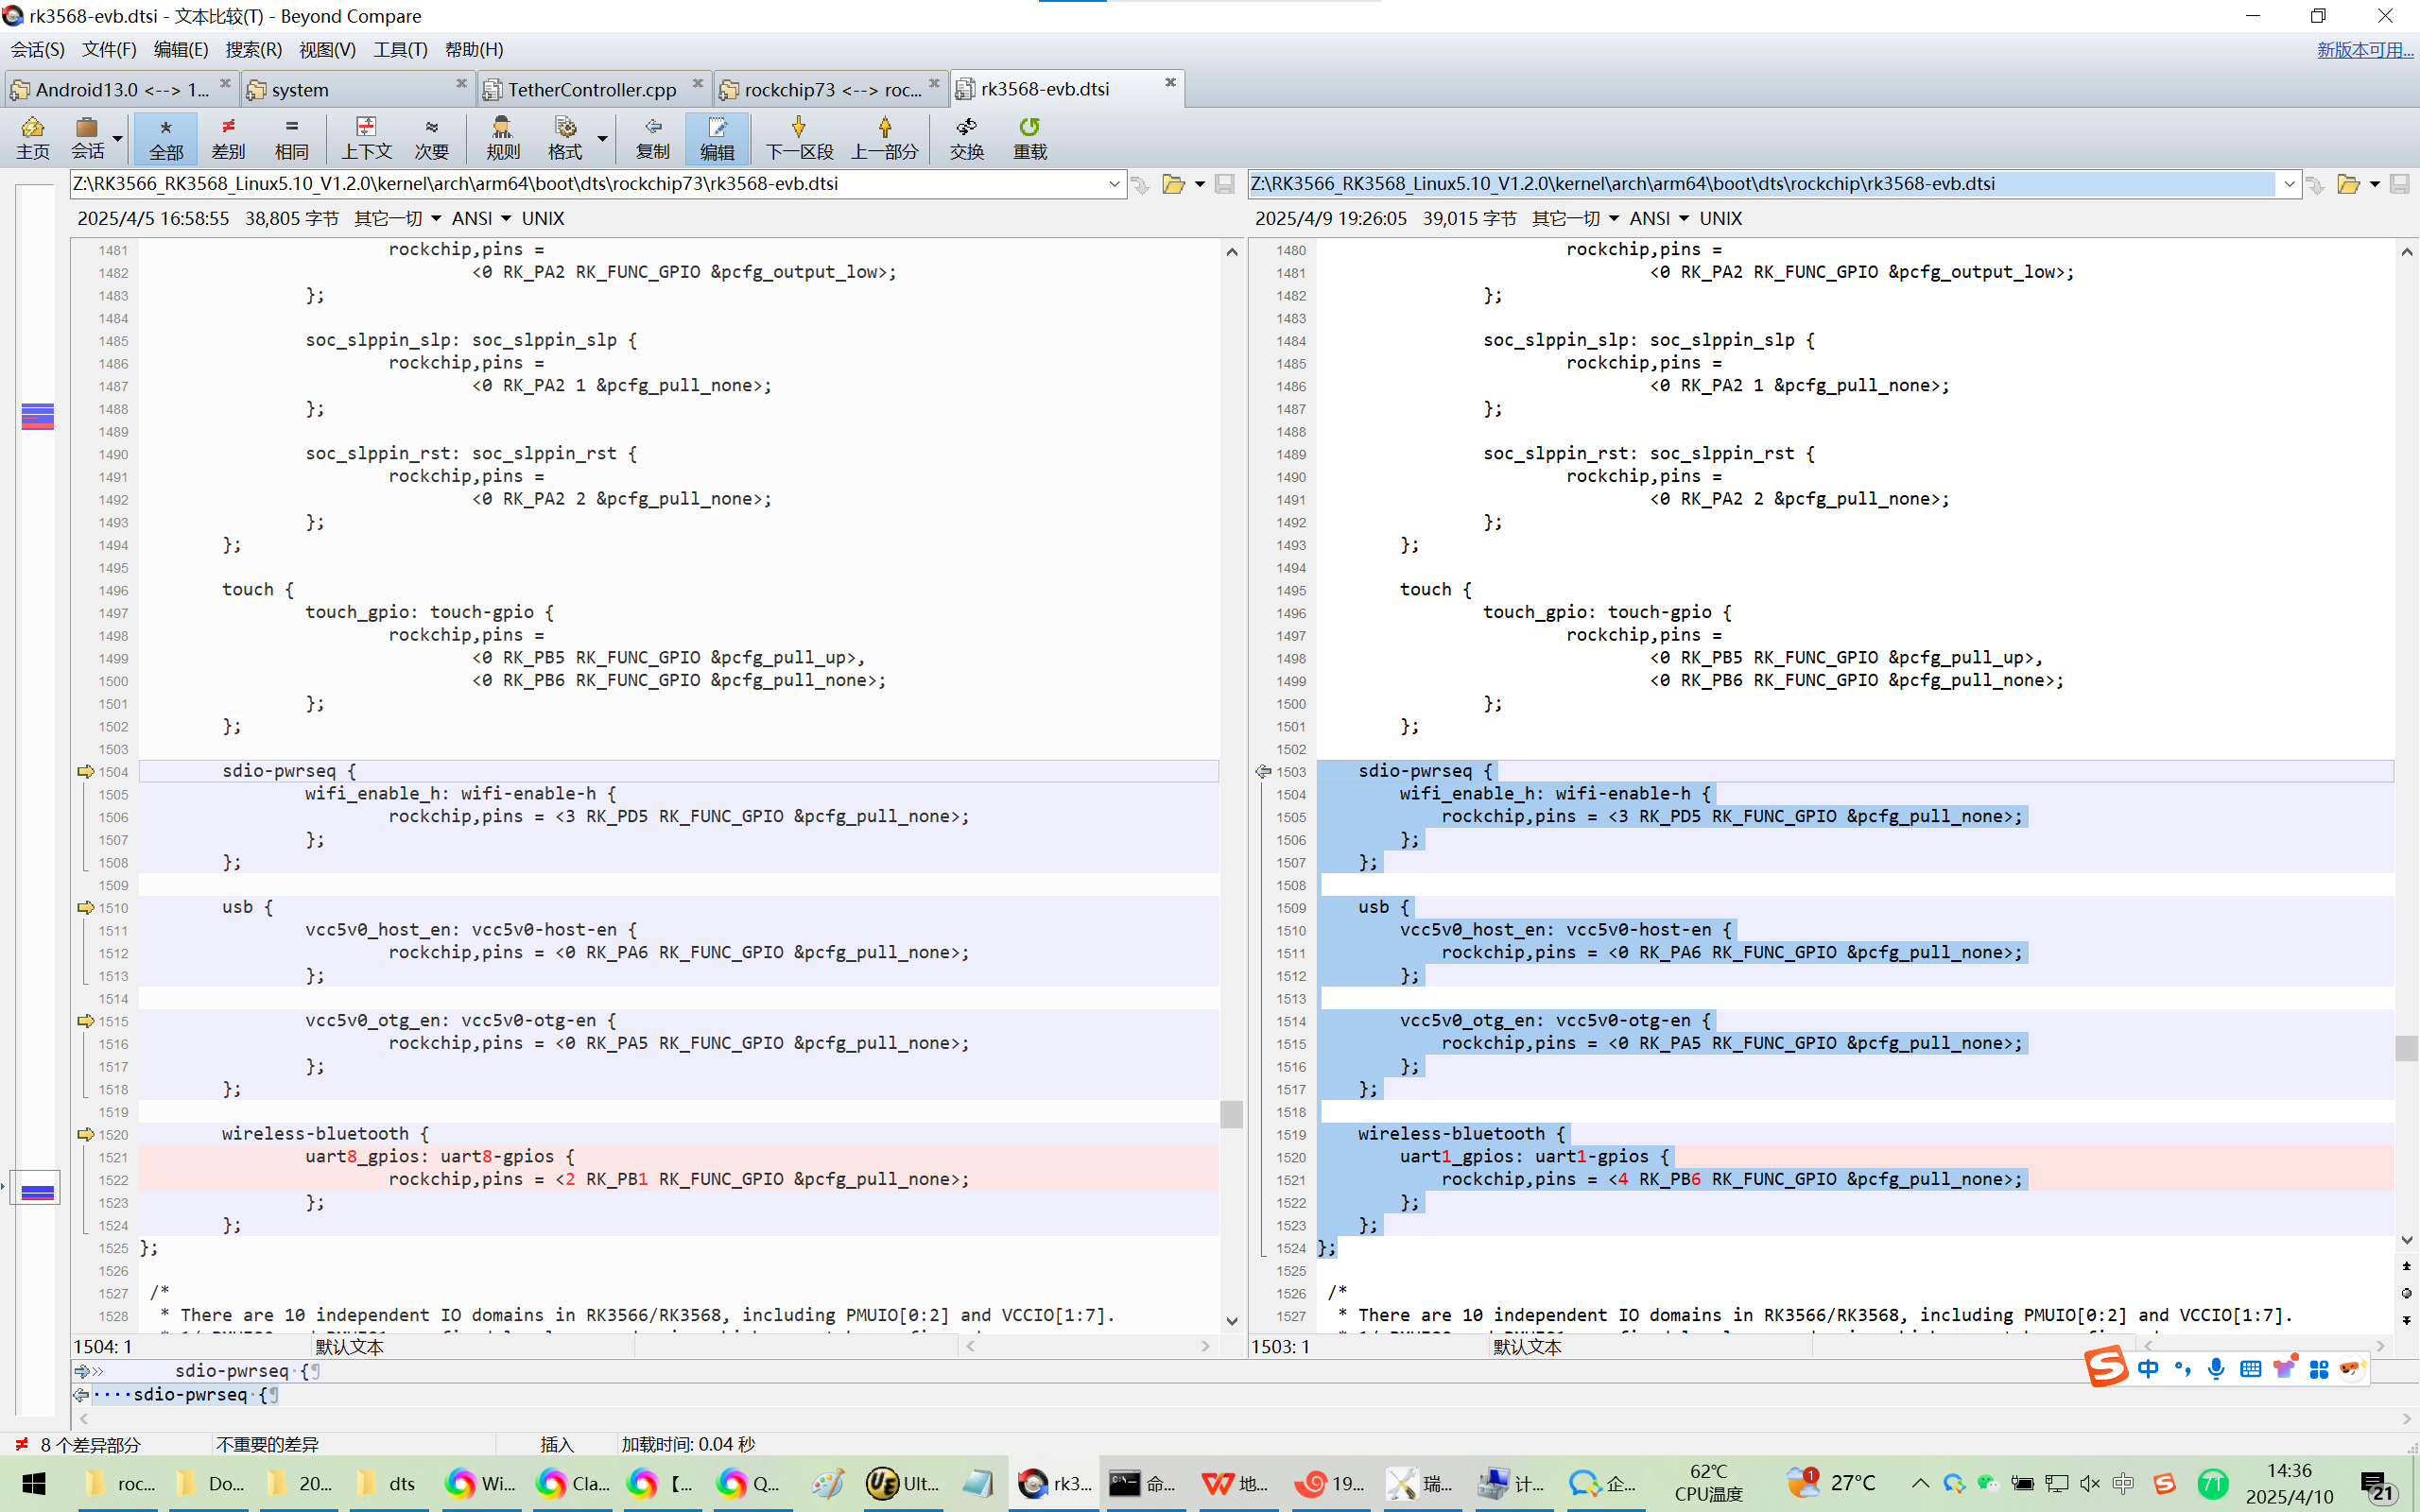The width and height of the screenshot is (2420, 1512).
Task: Click the left pane vertical scrollbar thumb
Action: click(1231, 1113)
